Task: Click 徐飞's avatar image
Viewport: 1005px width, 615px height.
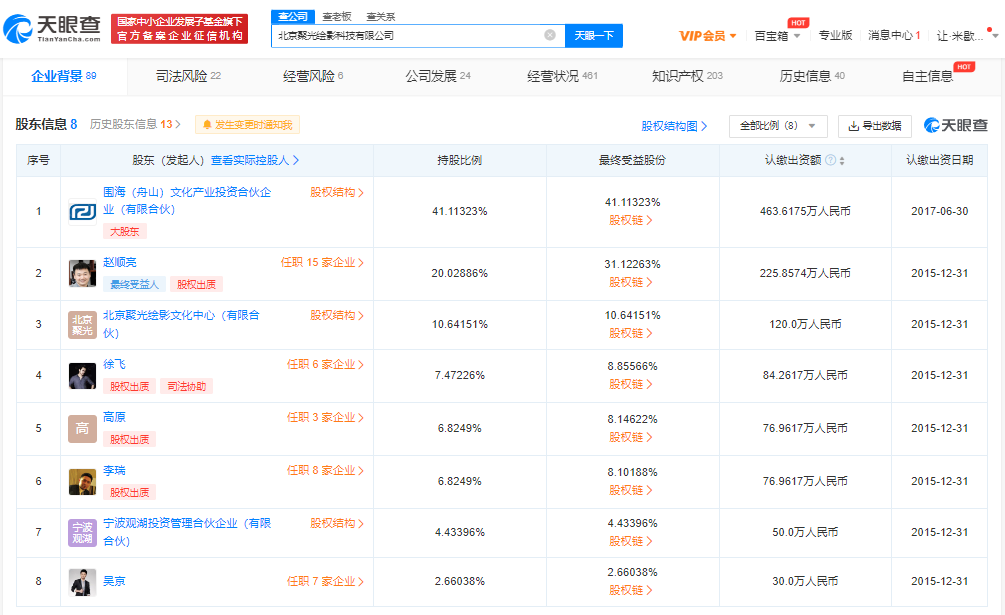Action: (82, 376)
